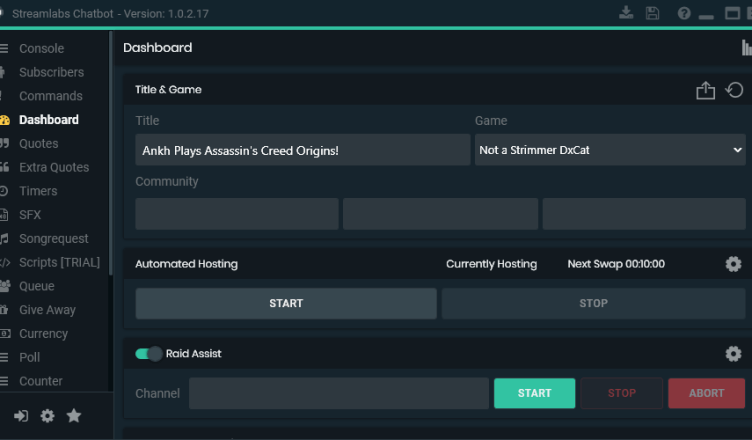Open the help question mark icon

tap(684, 13)
